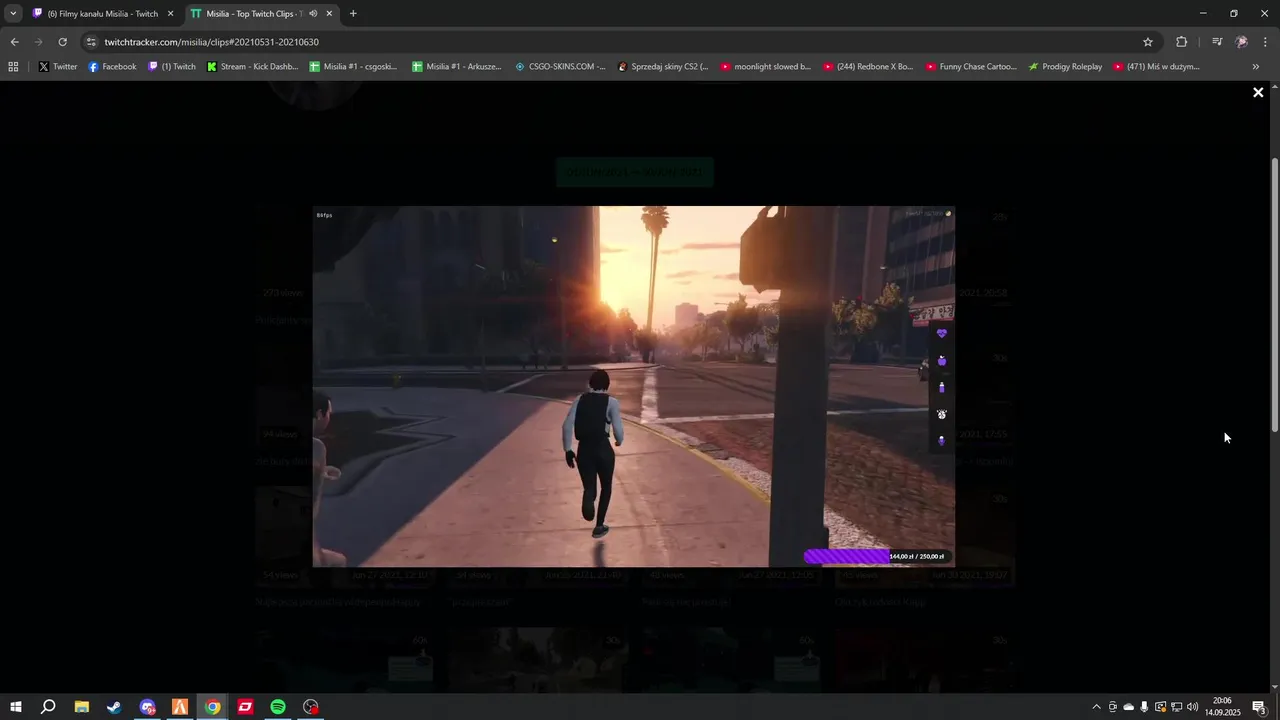Open the Funny Chase Cartoon bookmark
This screenshot has height=720, width=1280.
971,67
